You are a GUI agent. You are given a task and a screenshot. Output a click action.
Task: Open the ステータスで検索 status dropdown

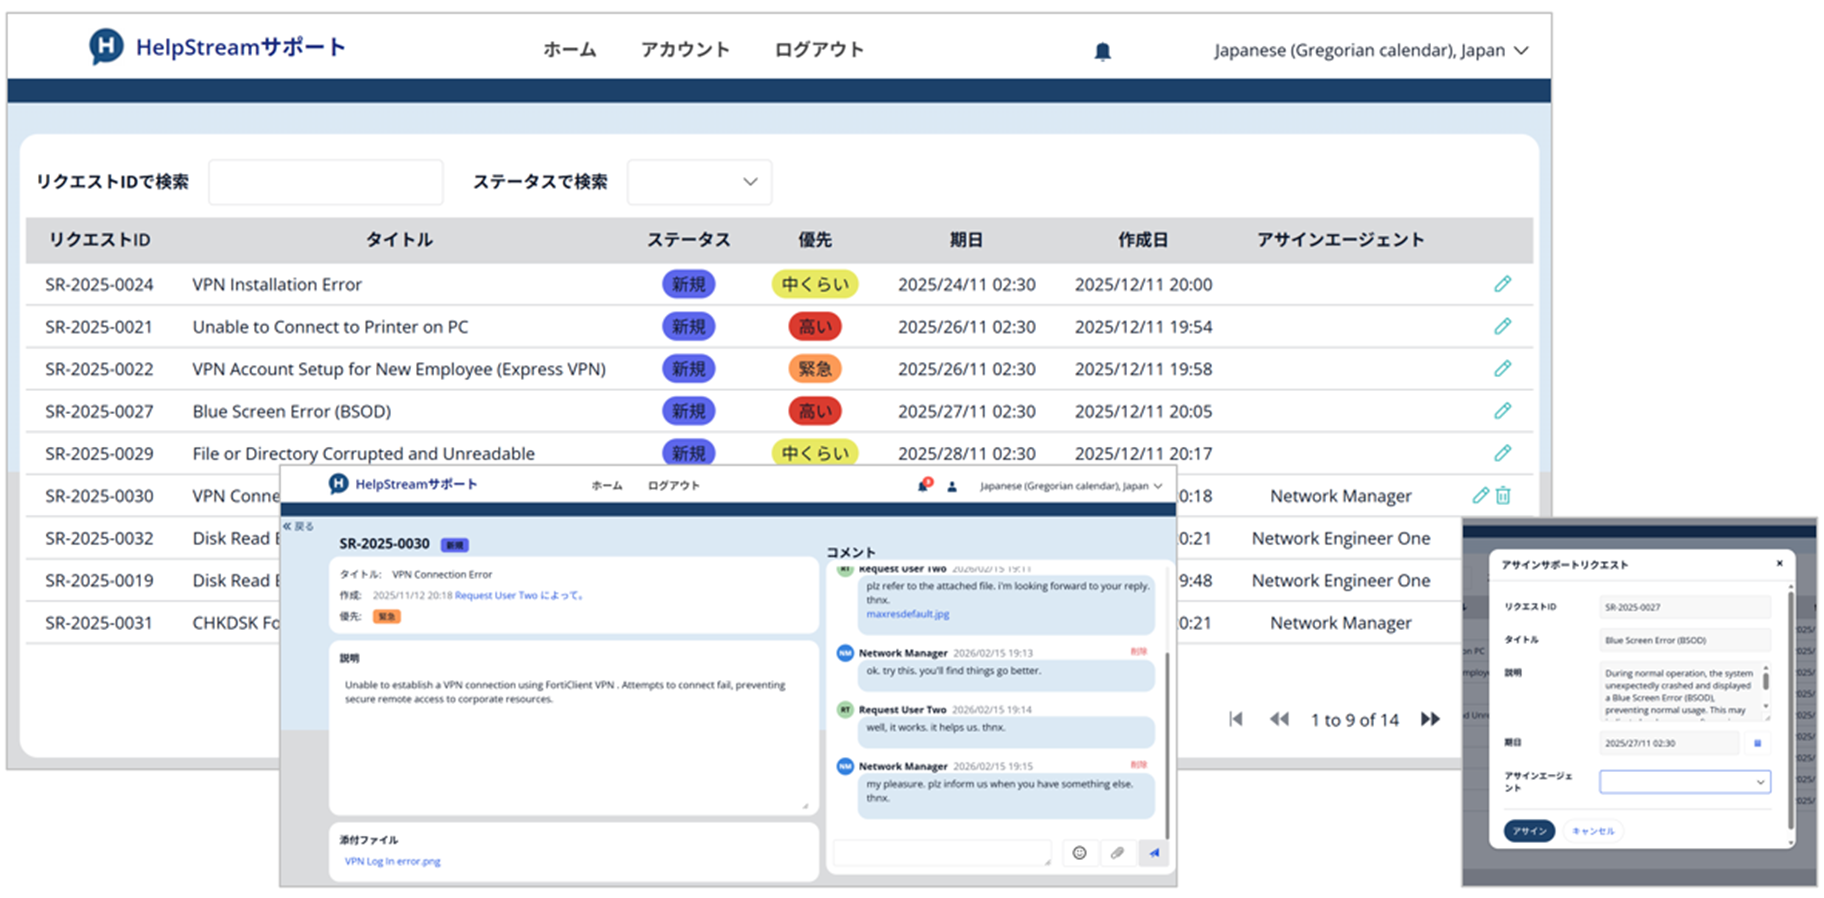coord(699,182)
